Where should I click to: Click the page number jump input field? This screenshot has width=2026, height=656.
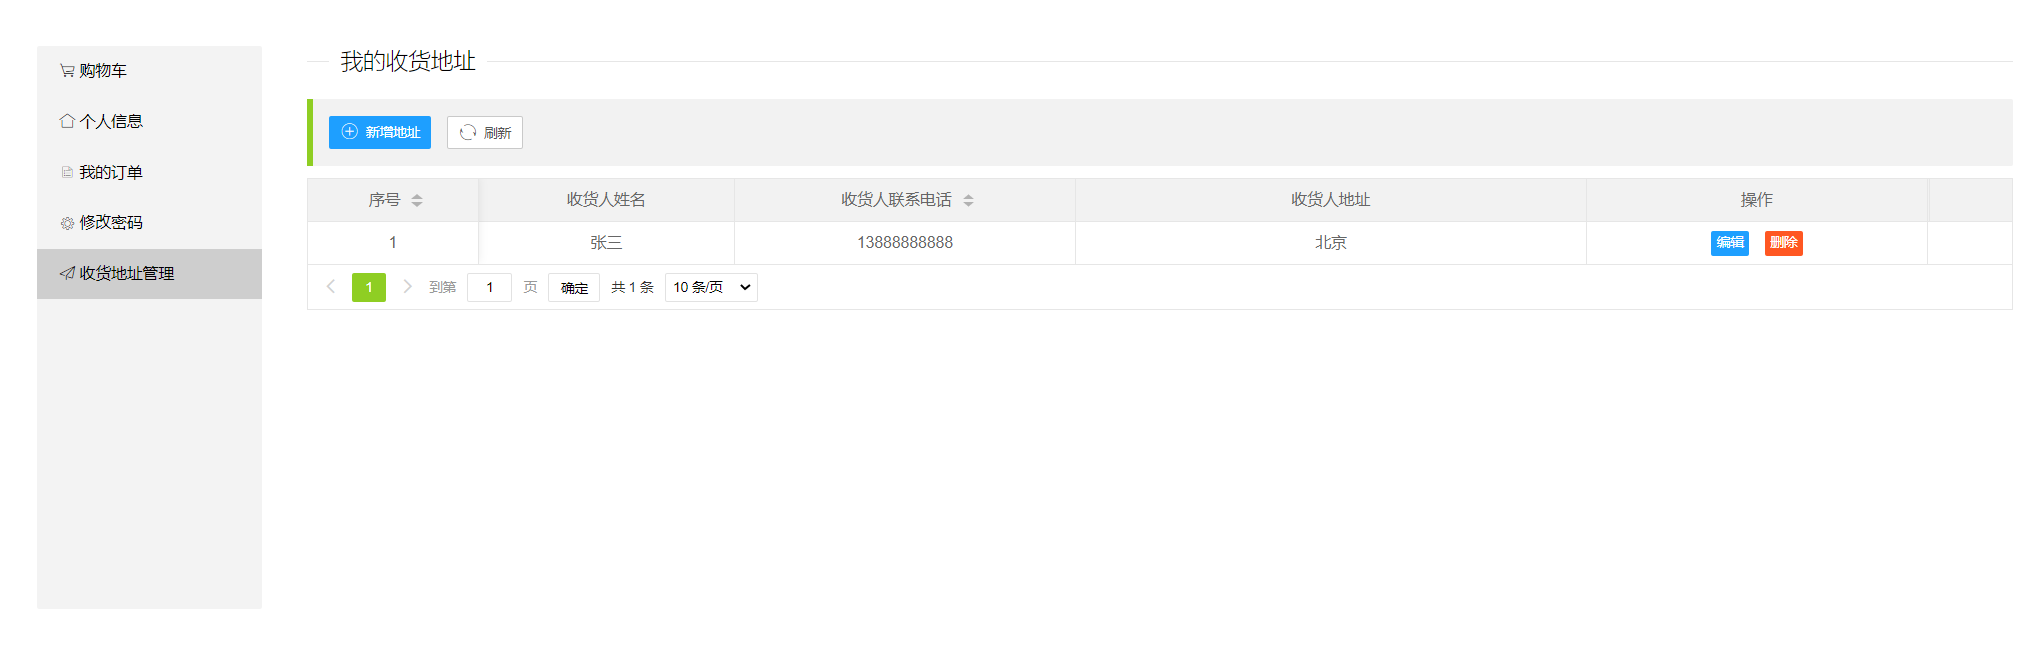pyautogui.click(x=489, y=288)
